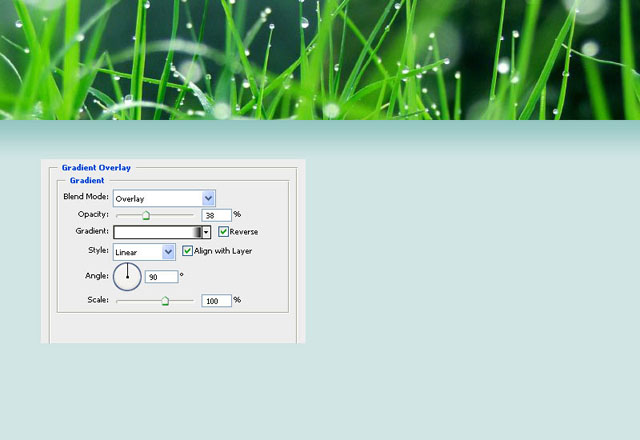The image size is (640, 440).
Task: Click the Angle value field showing 90
Action: tap(162, 277)
